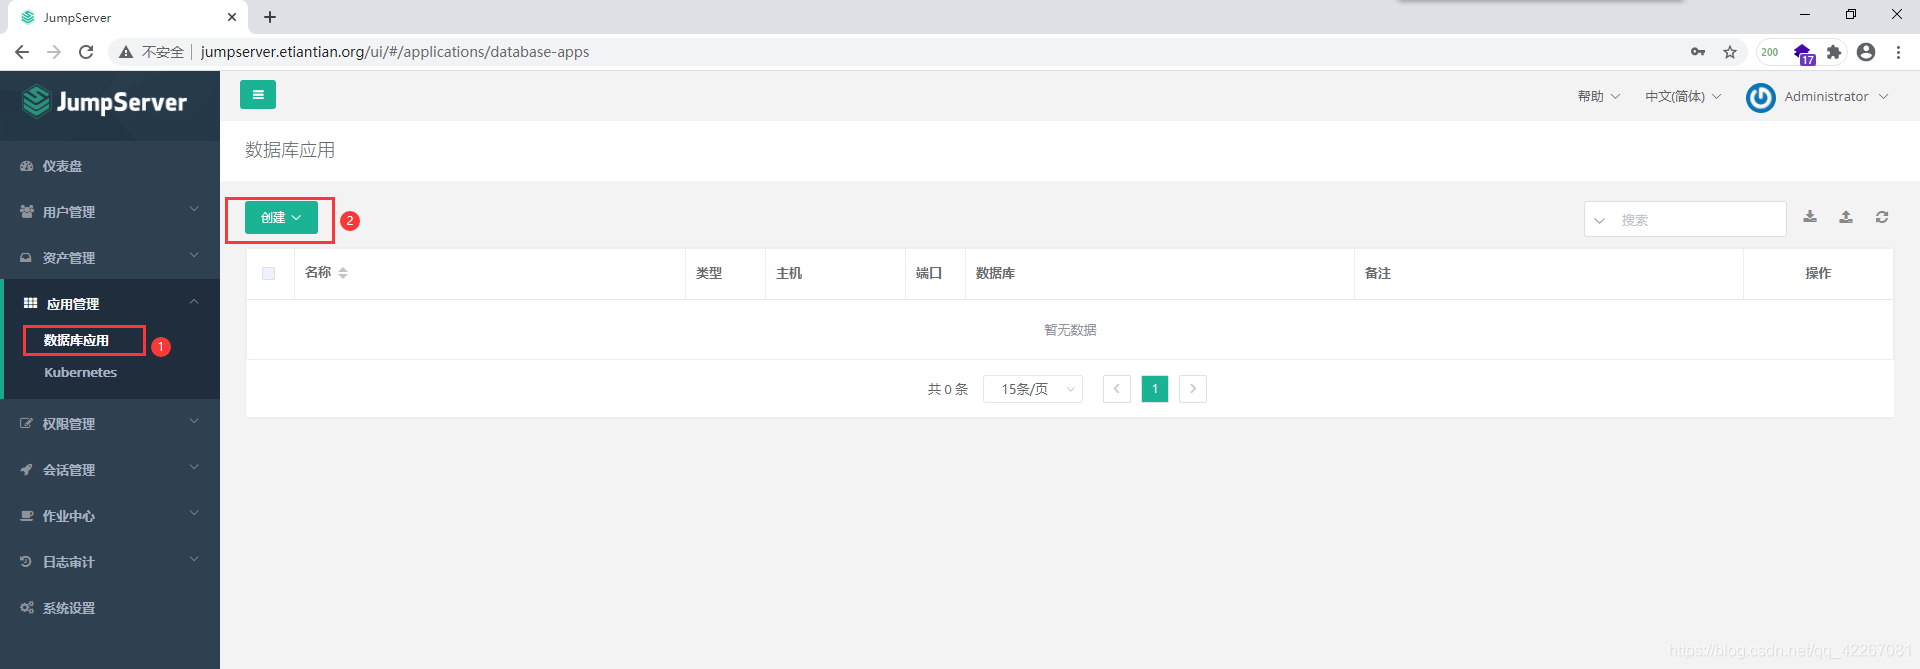Click the browser forward arrow

tap(54, 52)
